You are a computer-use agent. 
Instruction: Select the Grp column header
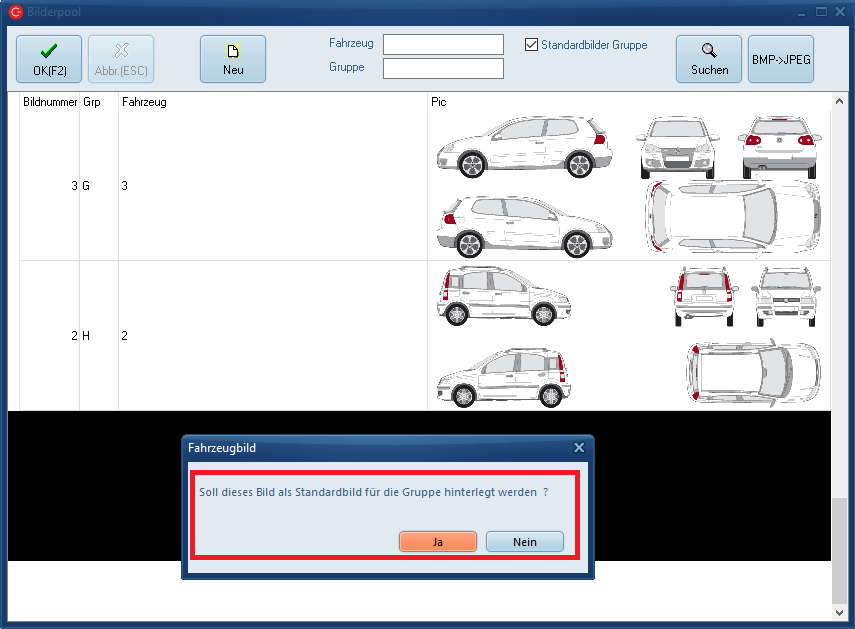[x=92, y=102]
